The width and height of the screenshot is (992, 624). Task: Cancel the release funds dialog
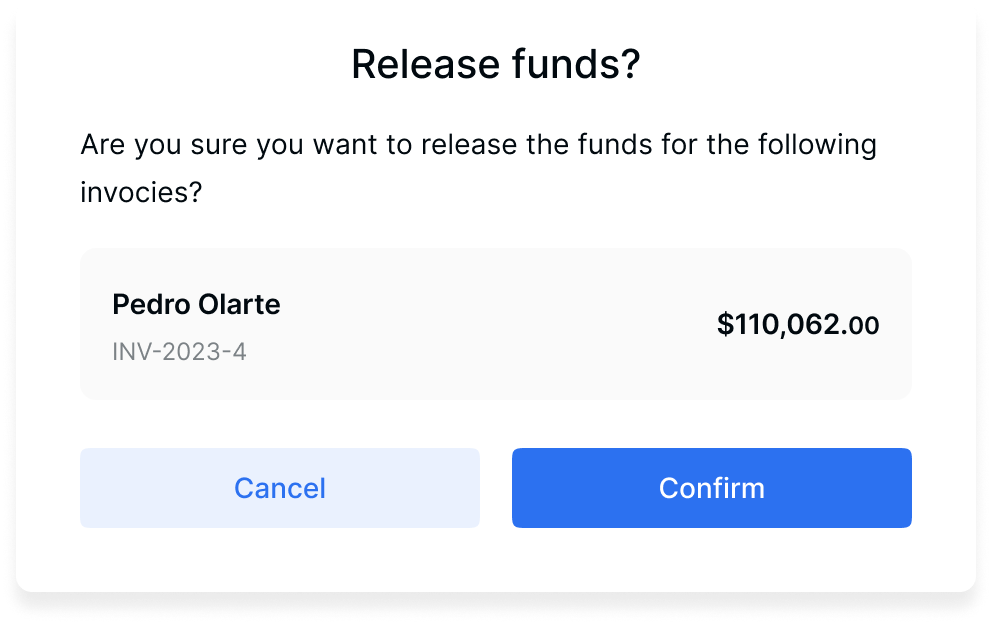point(279,488)
